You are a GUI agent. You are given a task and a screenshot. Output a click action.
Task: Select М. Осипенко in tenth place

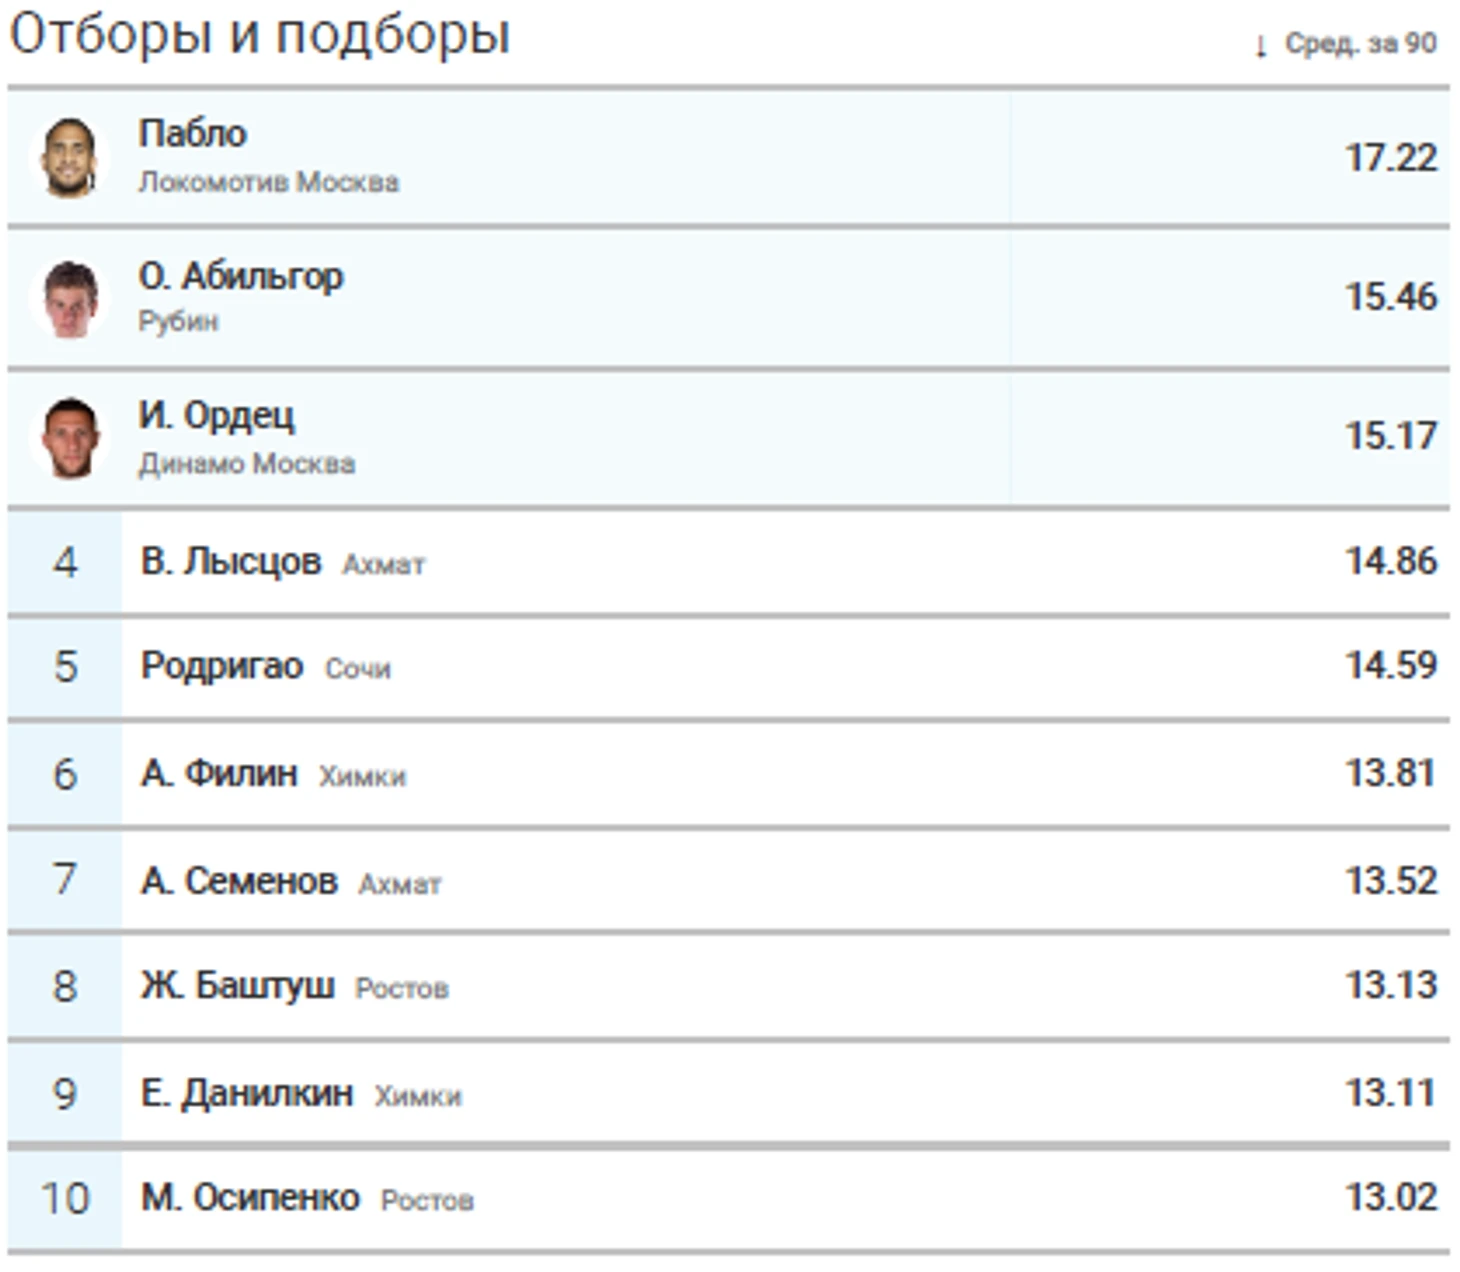click(250, 1197)
